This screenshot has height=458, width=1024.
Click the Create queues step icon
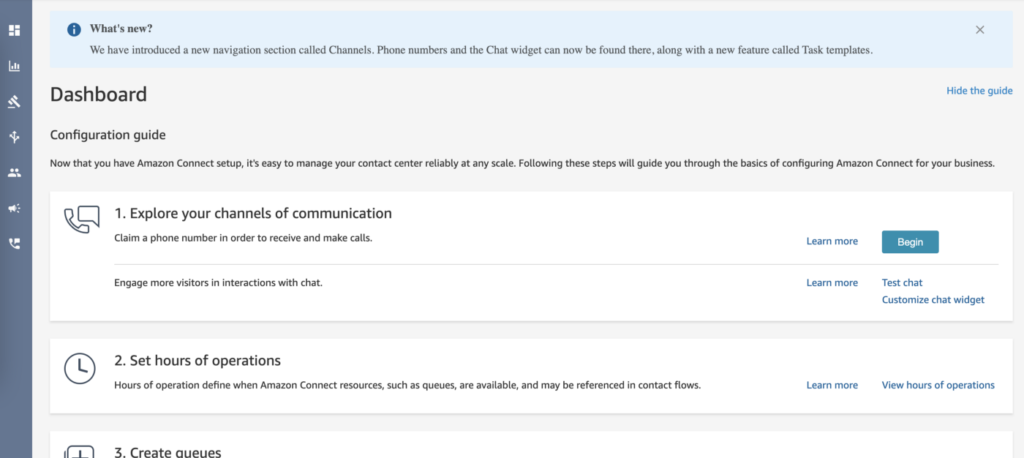(80, 451)
